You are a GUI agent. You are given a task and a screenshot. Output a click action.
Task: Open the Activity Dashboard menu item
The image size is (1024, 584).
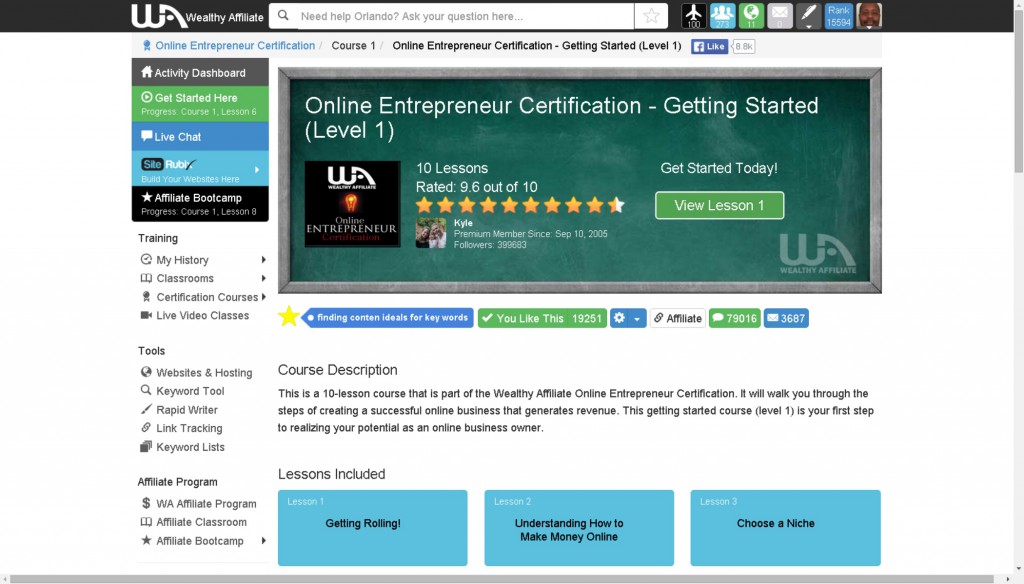[x=200, y=73]
